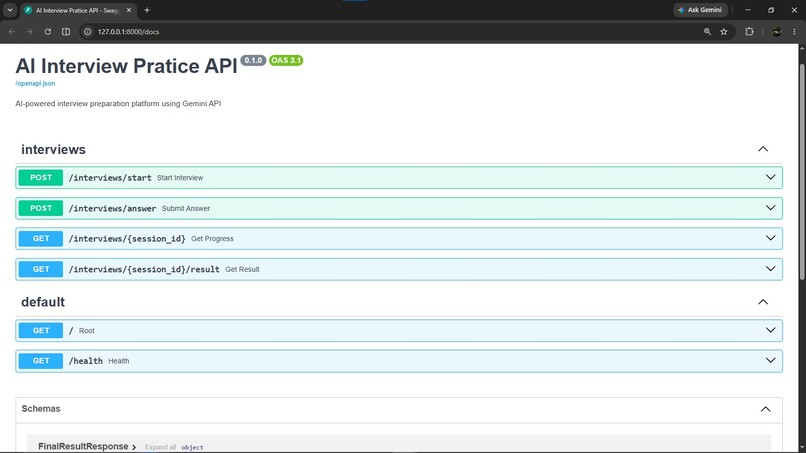The height and width of the screenshot is (453, 806).
Task: Click the description mentioning Gemini API
Action: tap(118, 104)
